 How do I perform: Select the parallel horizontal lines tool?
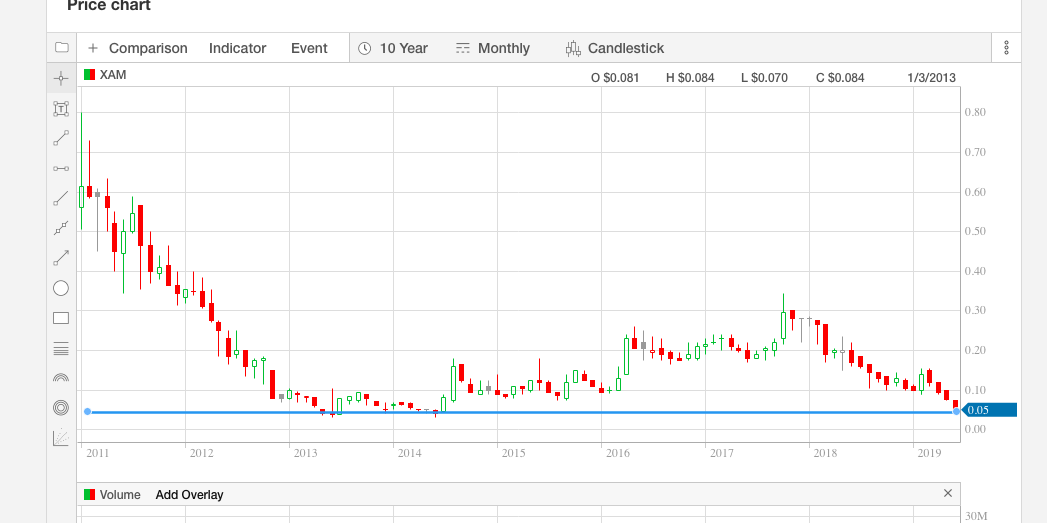point(61,348)
